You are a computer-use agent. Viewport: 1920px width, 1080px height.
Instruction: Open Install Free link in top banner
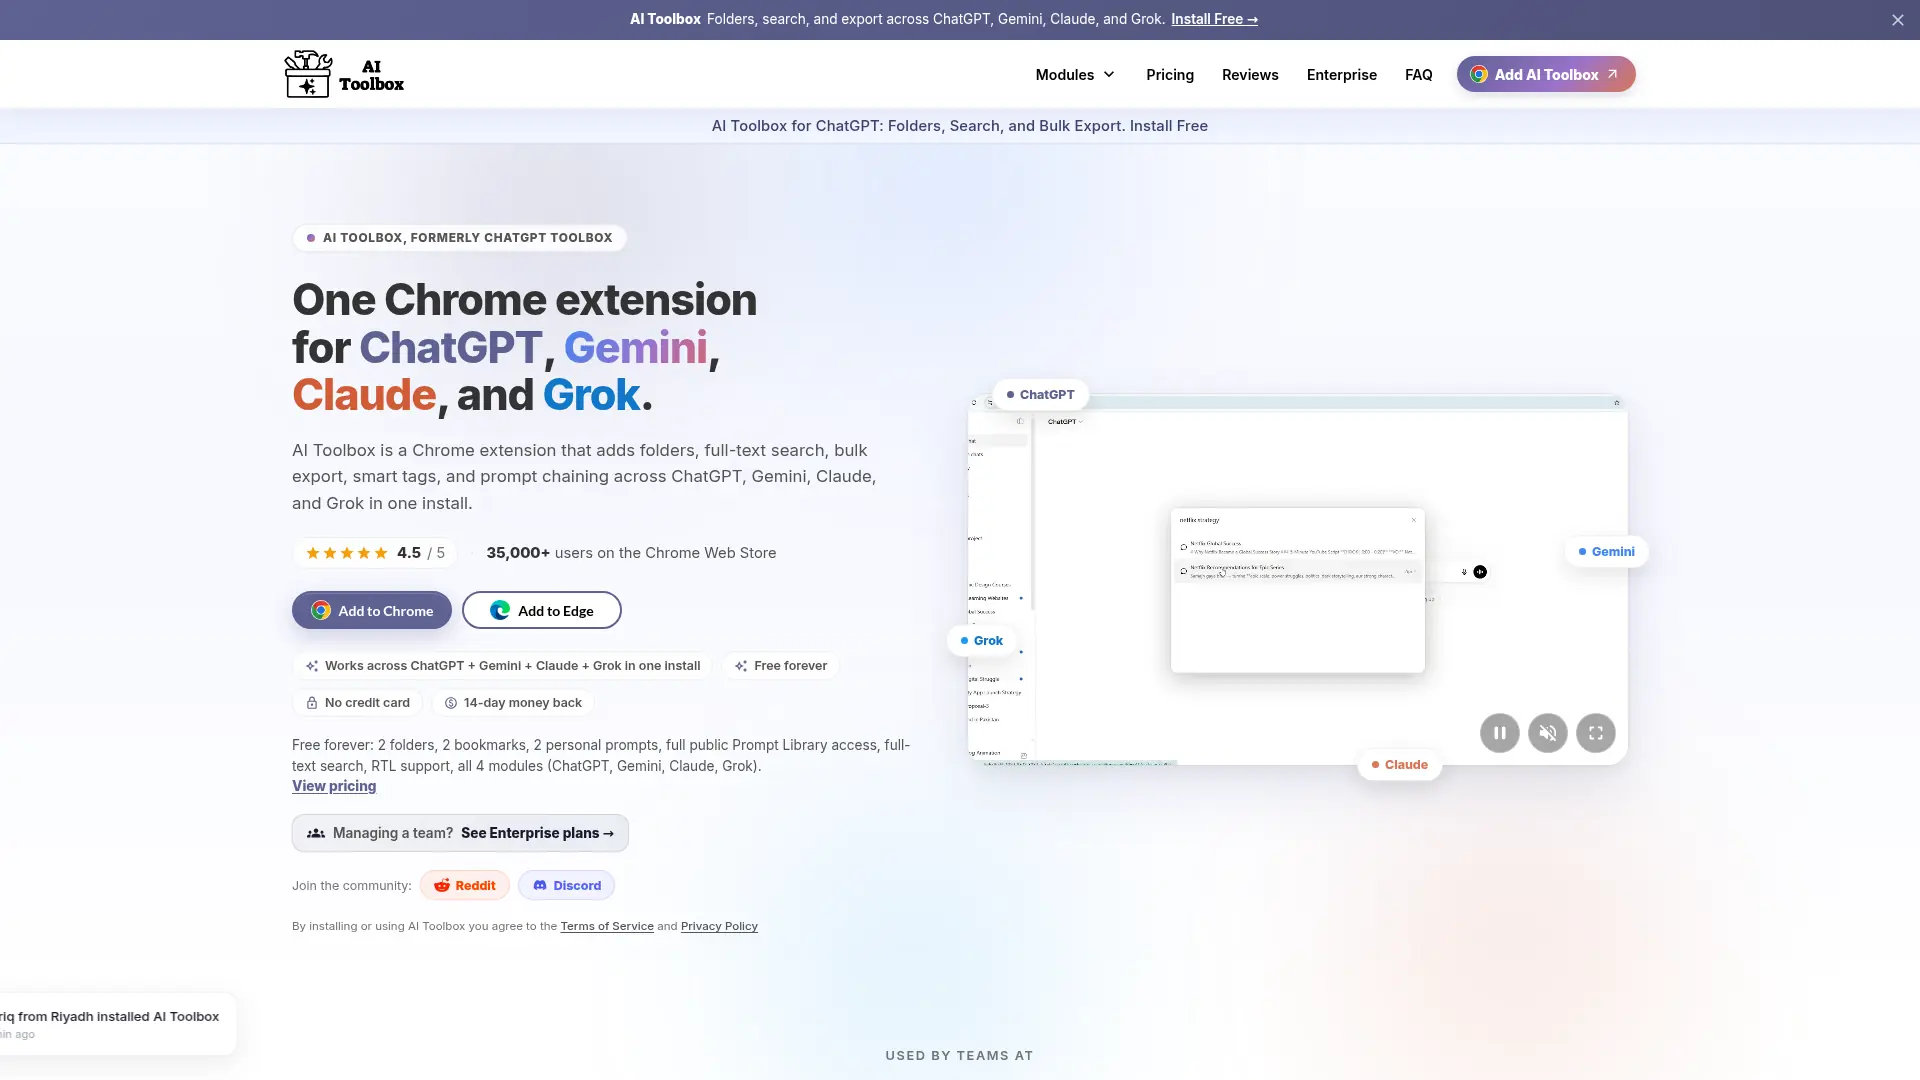1214,19
